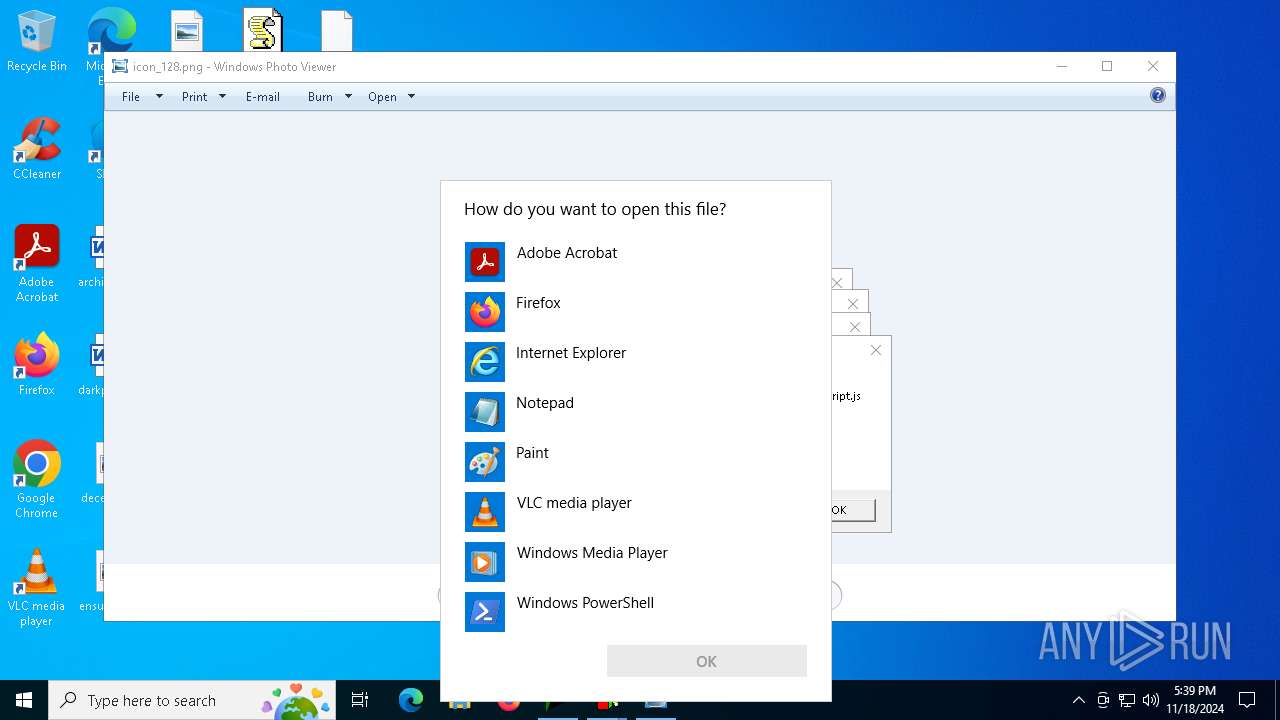Viewport: 1280px width, 720px height.
Task: Minimize the Windows Photo Viewer window
Action: click(x=1061, y=66)
